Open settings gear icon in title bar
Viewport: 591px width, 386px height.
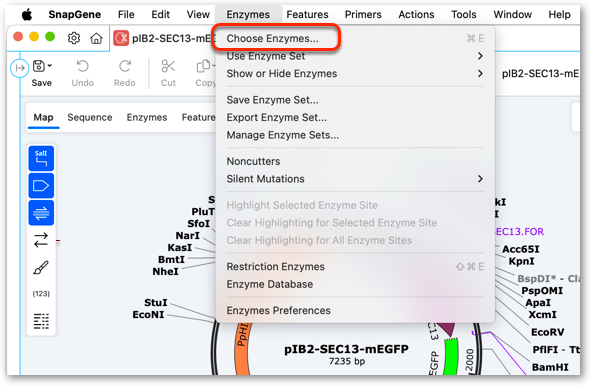pyautogui.click(x=74, y=38)
